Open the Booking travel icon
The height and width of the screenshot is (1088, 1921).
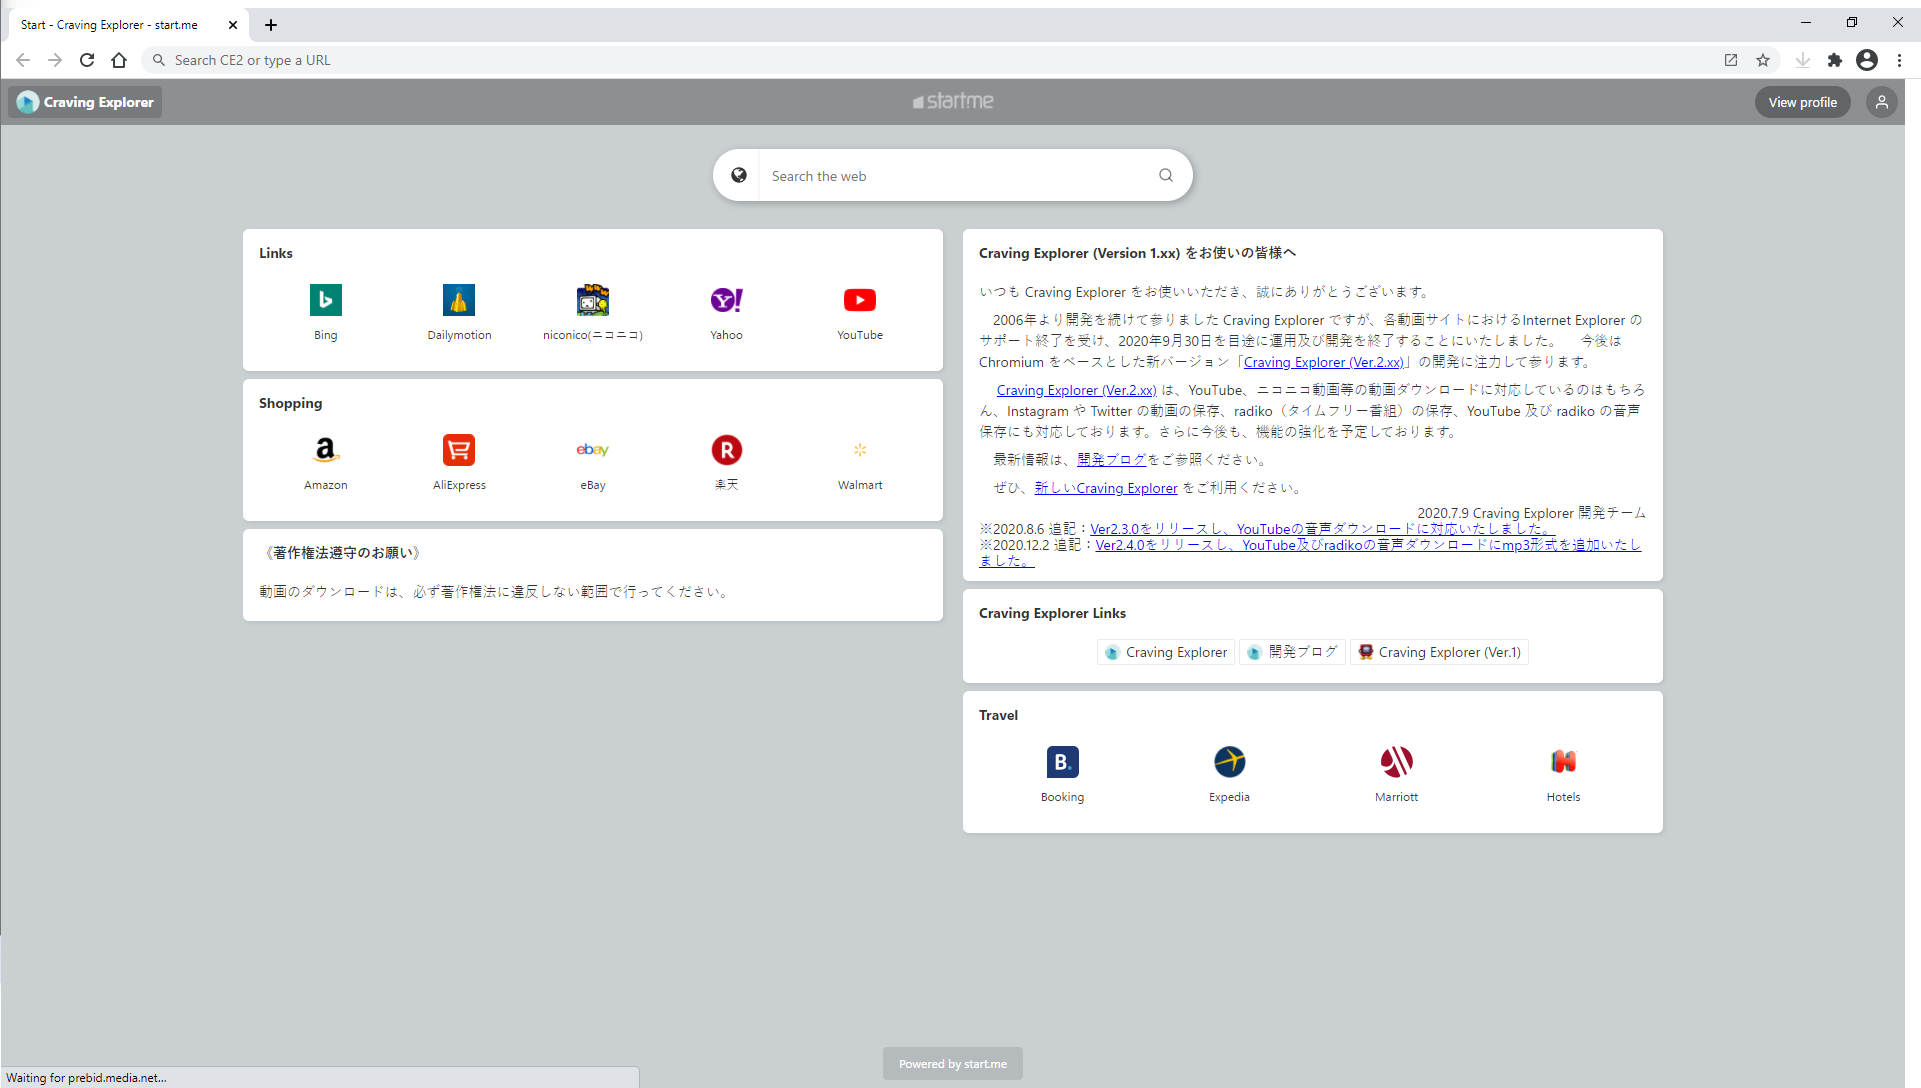(x=1062, y=762)
